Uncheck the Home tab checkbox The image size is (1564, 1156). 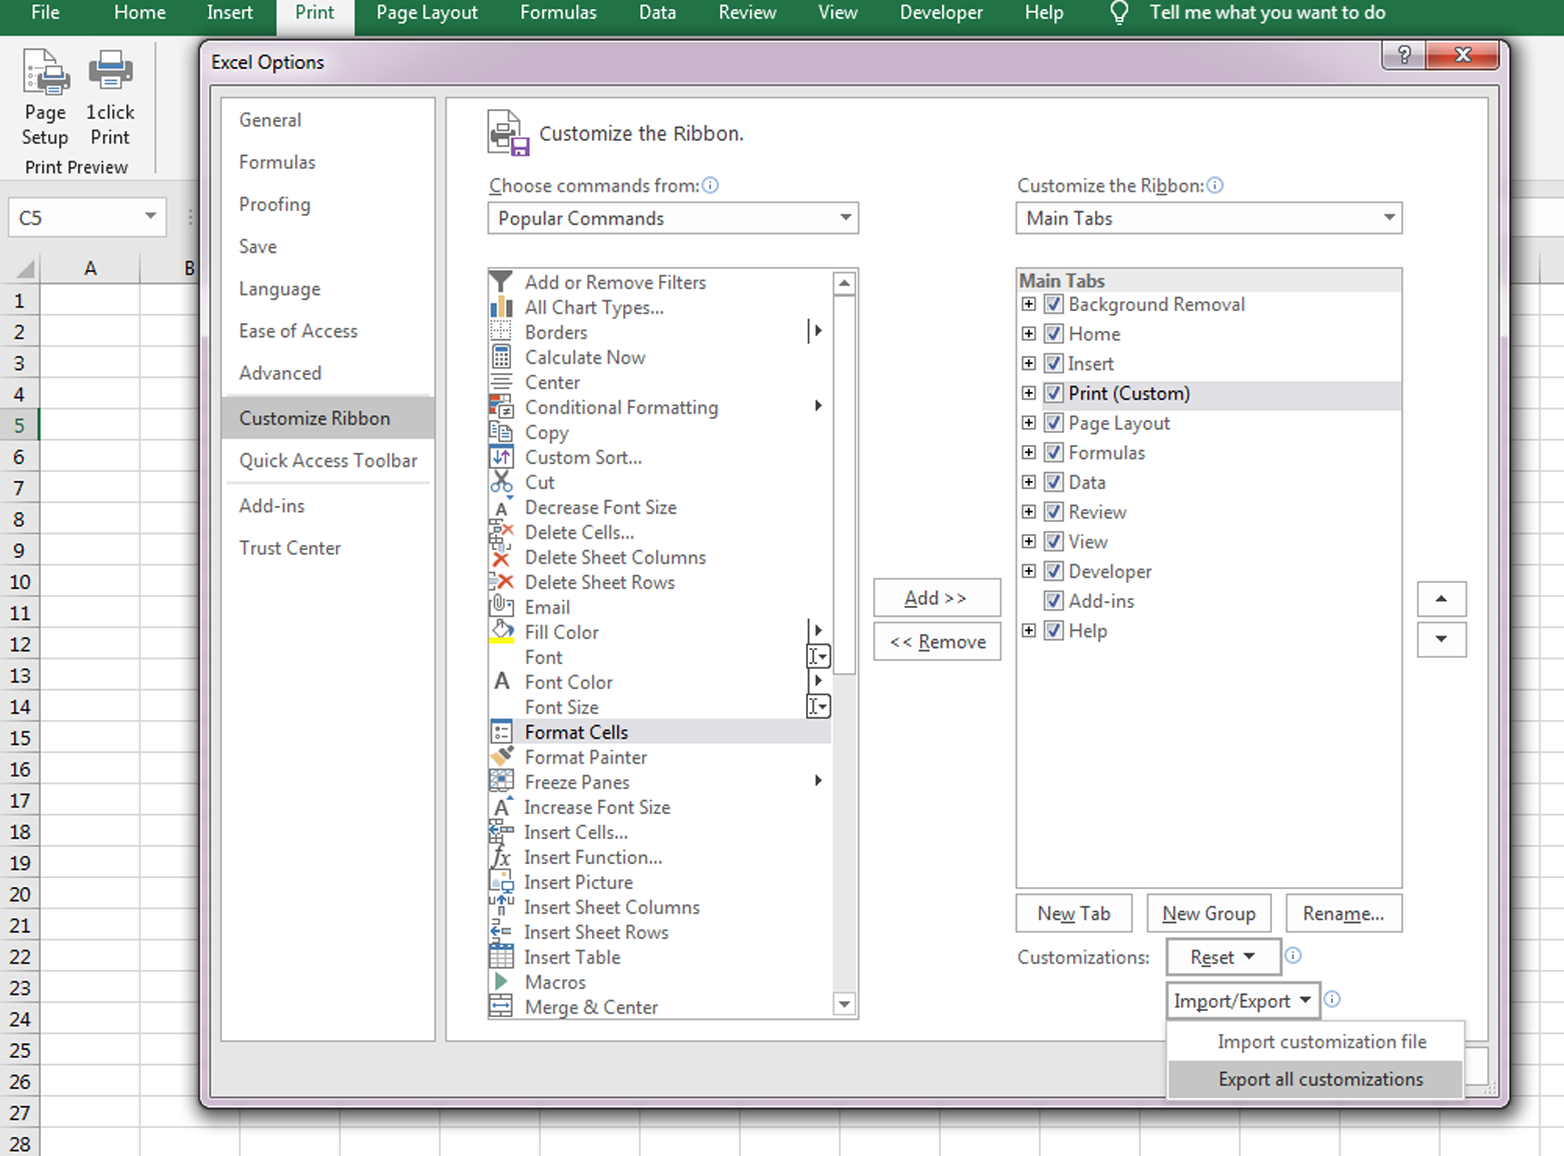[1054, 334]
